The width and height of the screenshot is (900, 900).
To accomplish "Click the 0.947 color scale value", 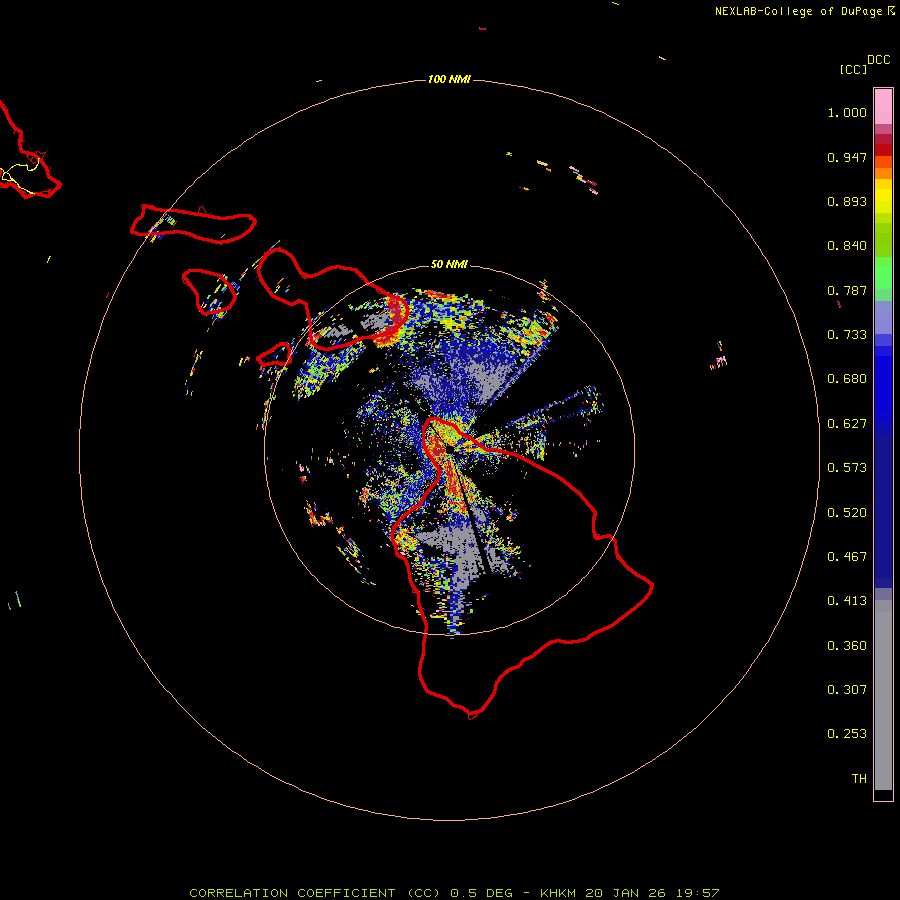I will pos(847,157).
